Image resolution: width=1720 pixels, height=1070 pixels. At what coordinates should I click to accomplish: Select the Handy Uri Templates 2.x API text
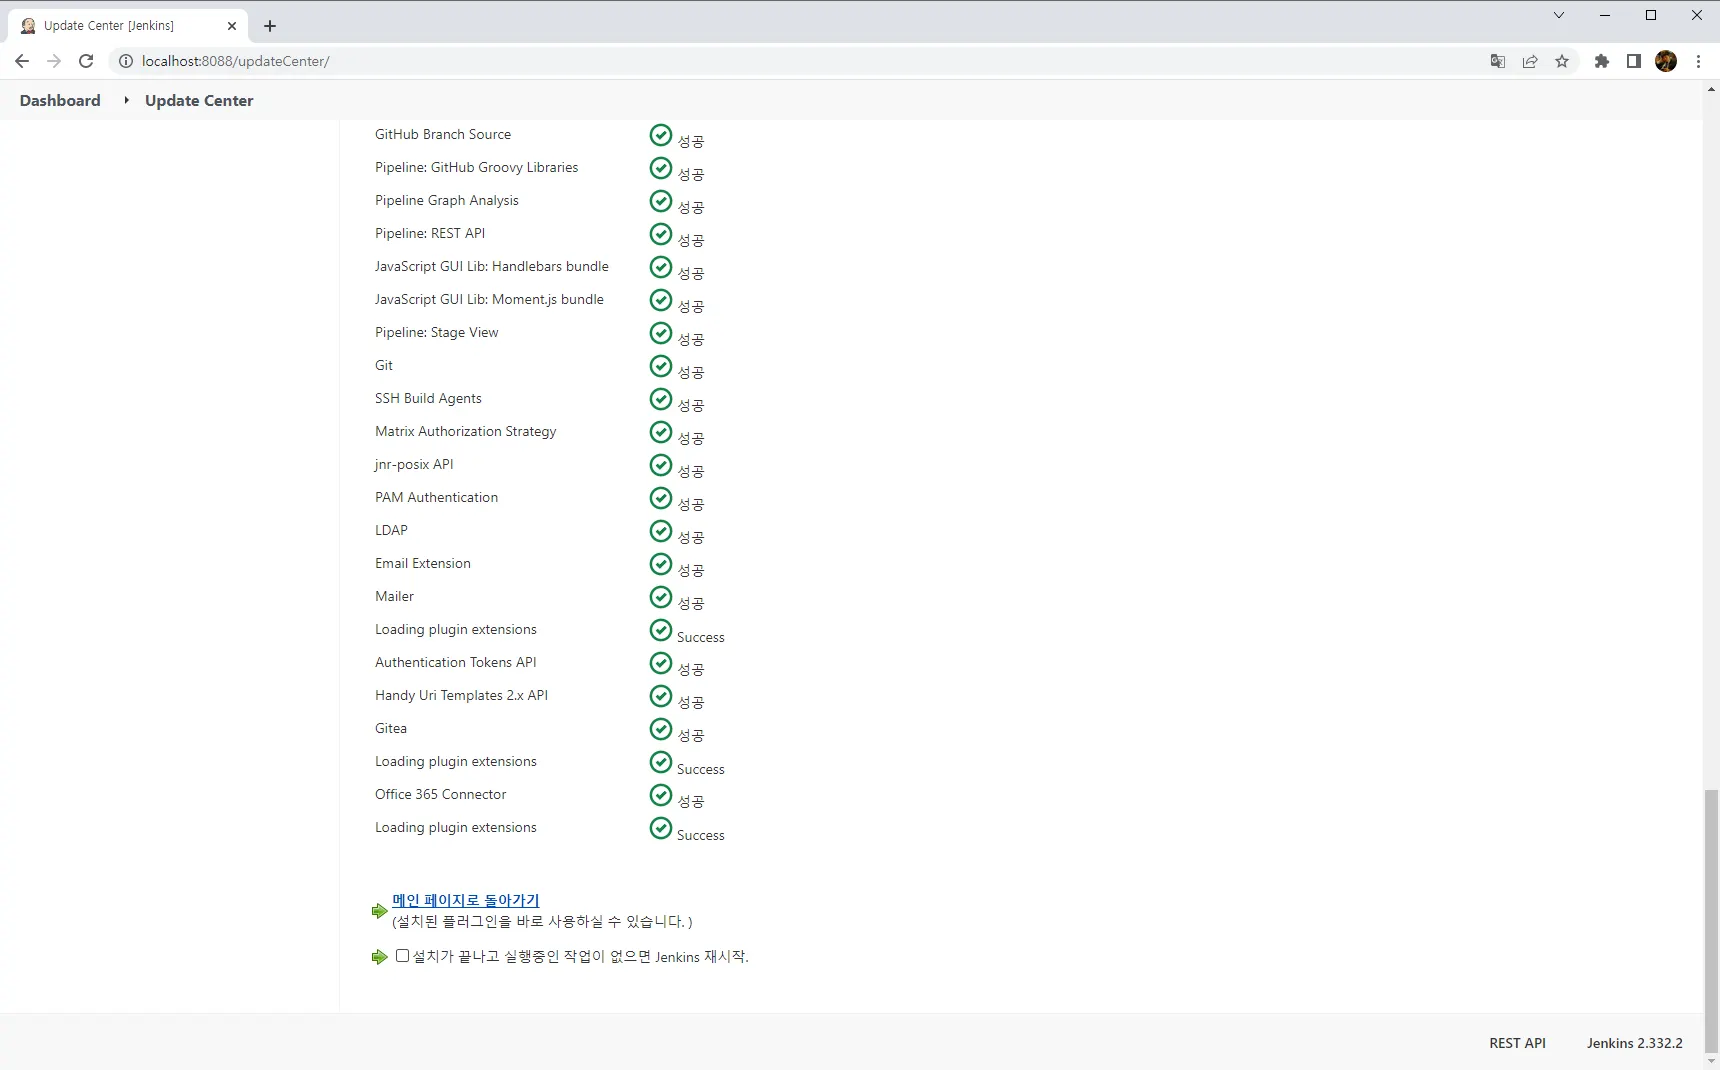pyautogui.click(x=462, y=695)
